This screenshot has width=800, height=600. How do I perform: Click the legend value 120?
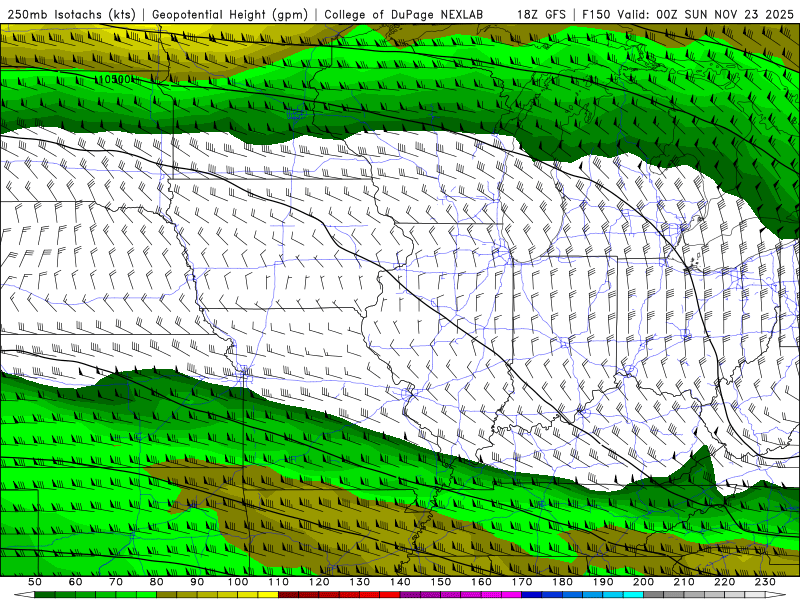(x=319, y=582)
